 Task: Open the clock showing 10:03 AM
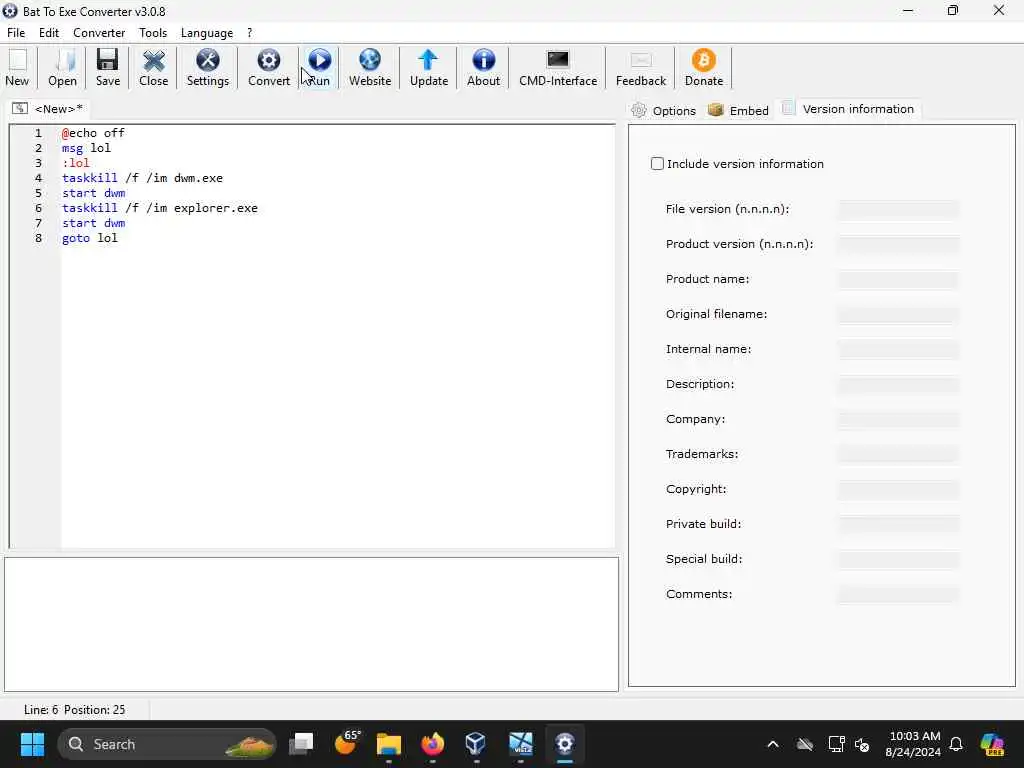(914, 744)
